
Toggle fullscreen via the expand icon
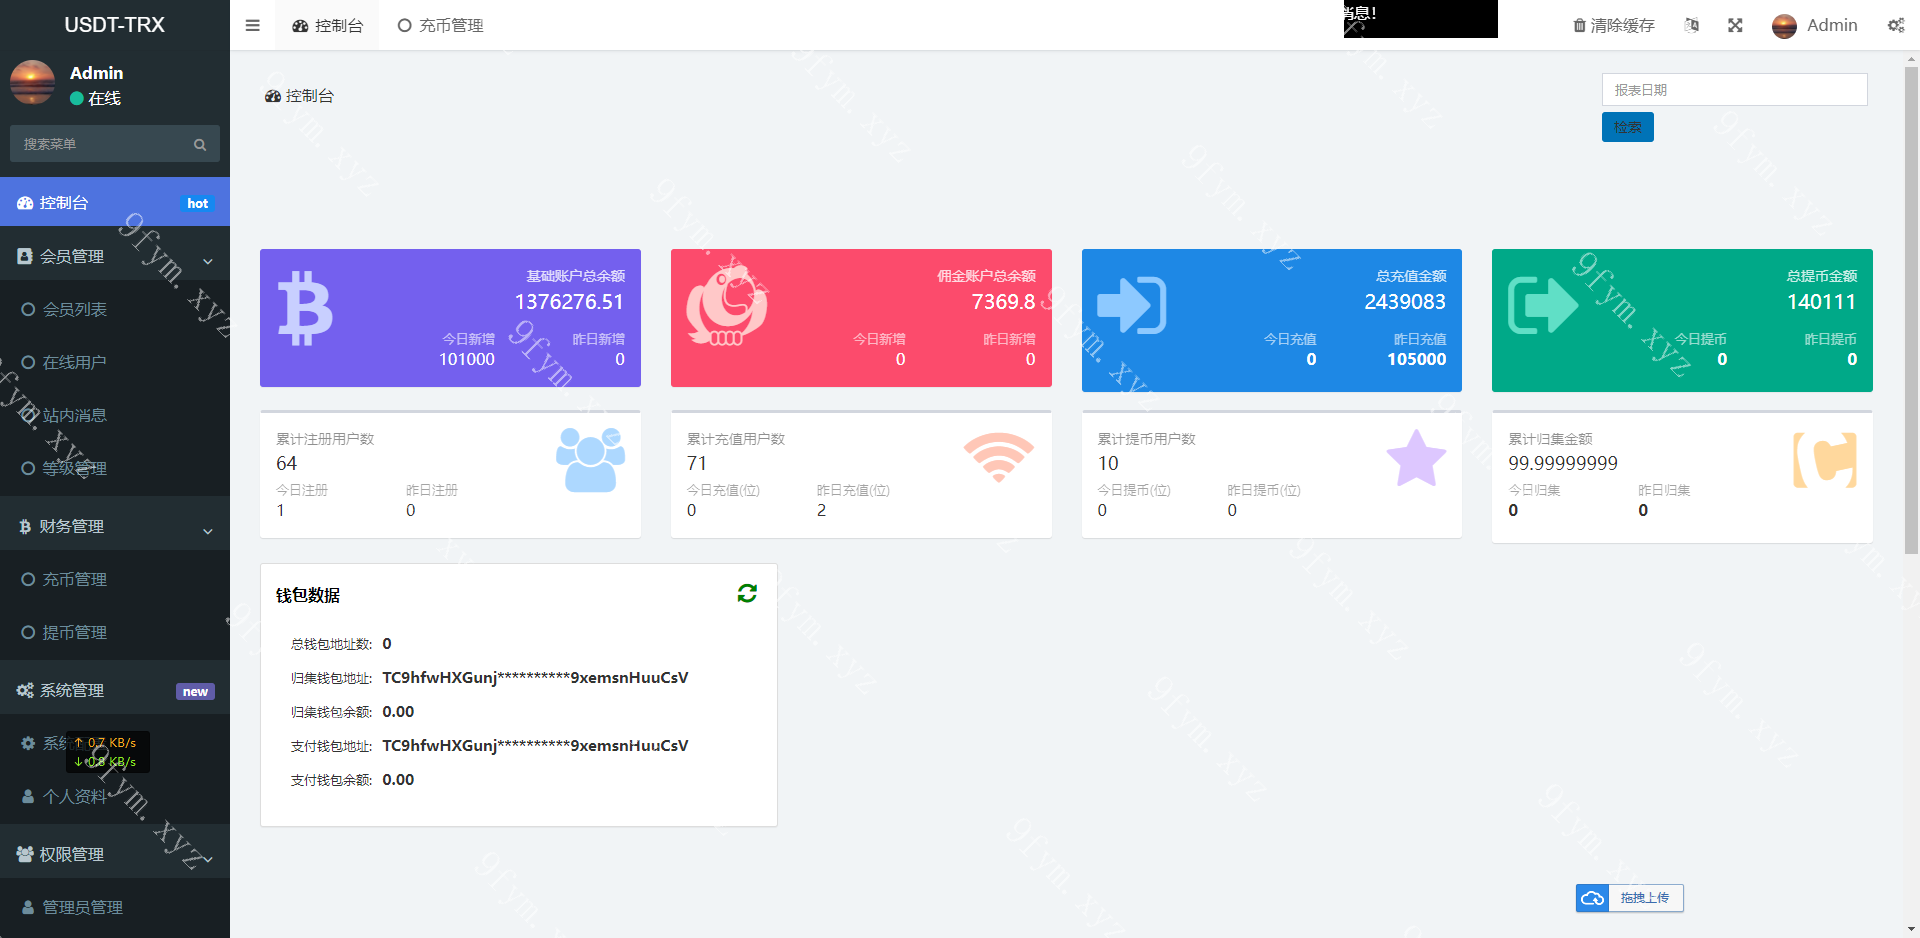coord(1735,25)
